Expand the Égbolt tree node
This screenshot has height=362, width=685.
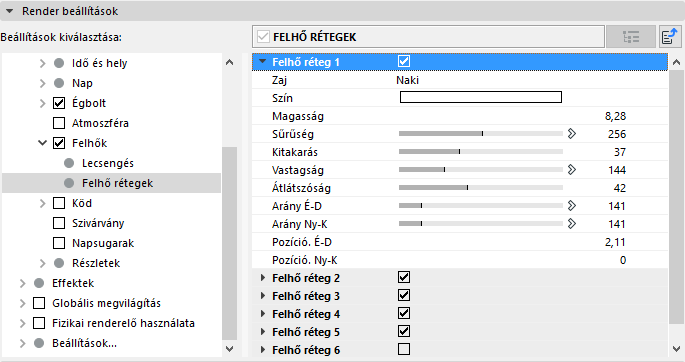(x=42, y=103)
